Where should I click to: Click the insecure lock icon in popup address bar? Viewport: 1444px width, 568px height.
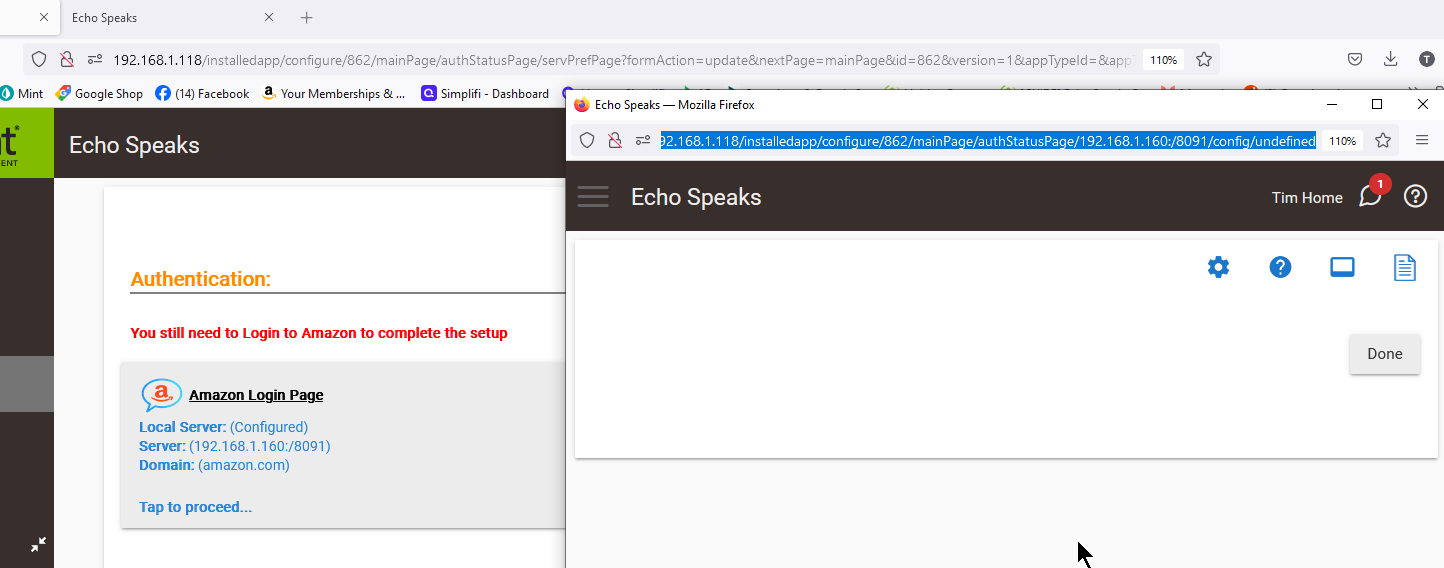click(615, 141)
